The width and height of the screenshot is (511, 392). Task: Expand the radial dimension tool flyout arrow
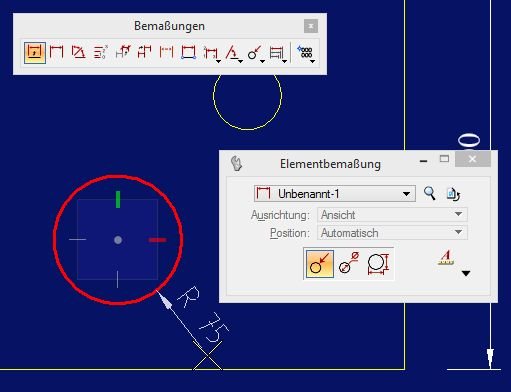pyautogui.click(x=262, y=61)
